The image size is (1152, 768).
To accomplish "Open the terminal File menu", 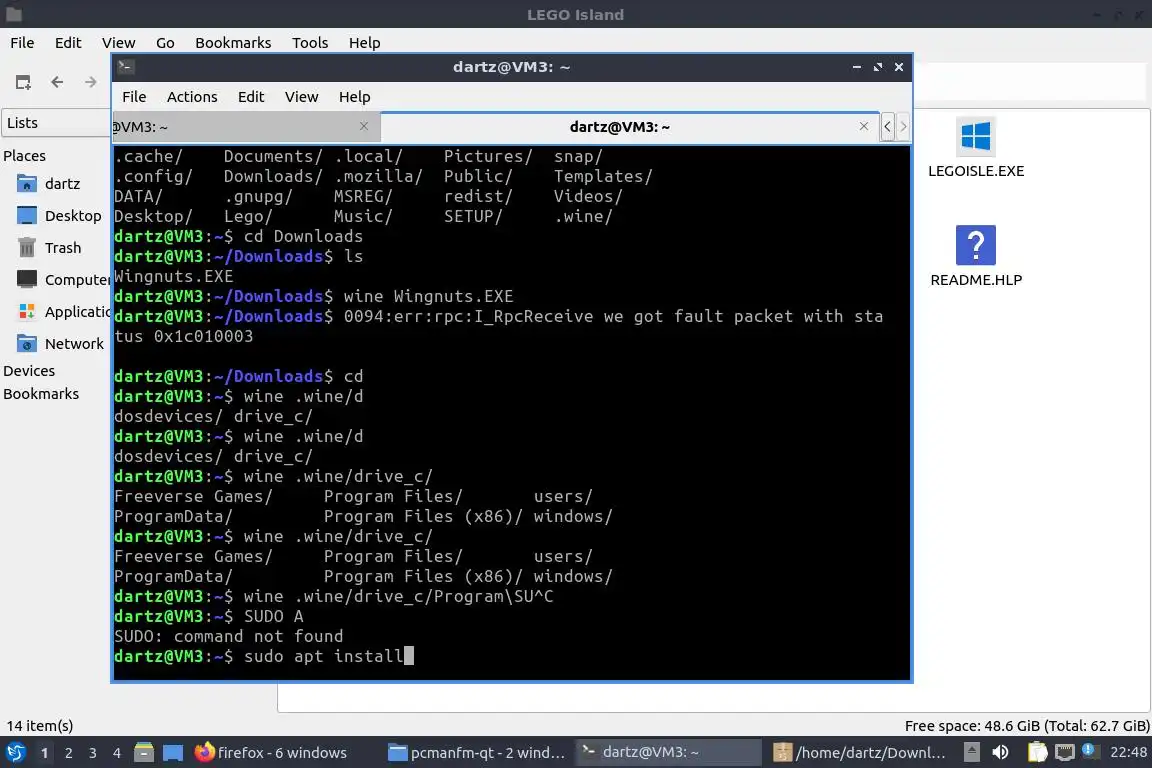I will tap(134, 97).
